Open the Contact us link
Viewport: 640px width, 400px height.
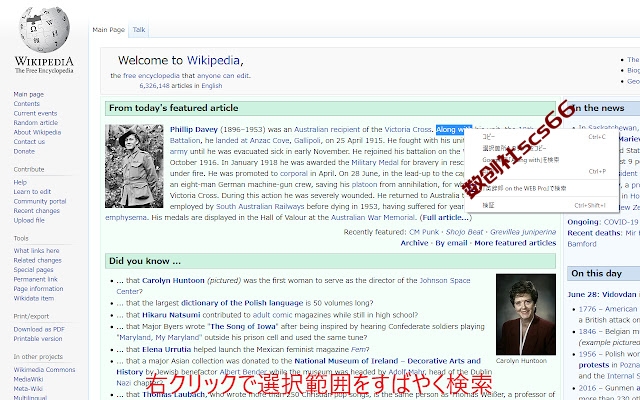click(x=29, y=142)
